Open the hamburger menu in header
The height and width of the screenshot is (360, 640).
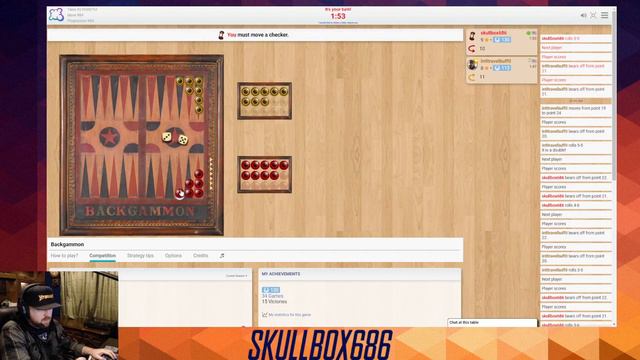(604, 15)
